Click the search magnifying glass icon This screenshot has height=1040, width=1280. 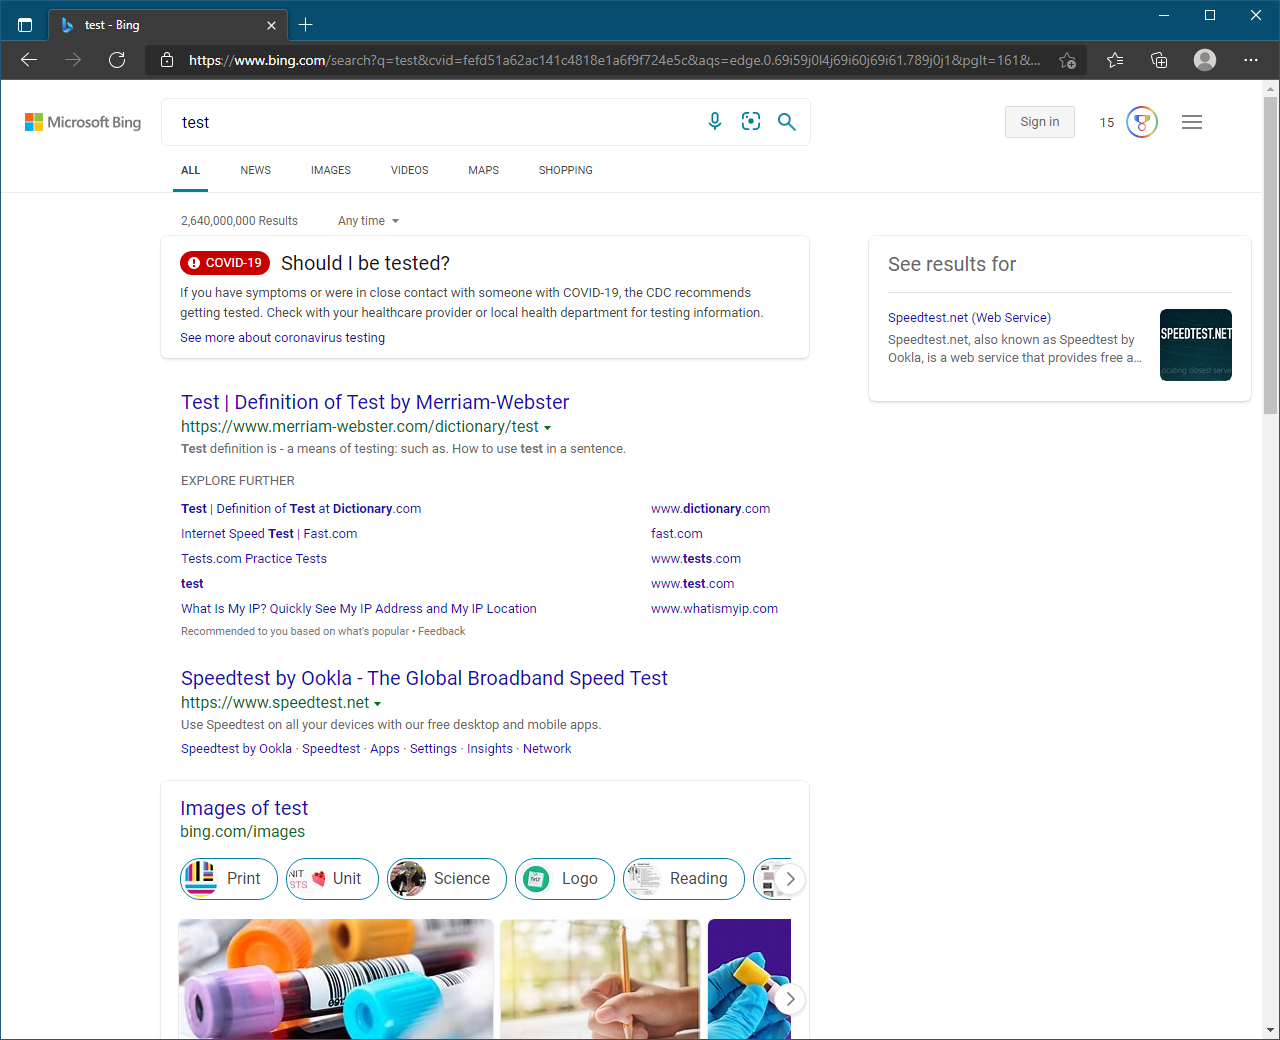click(x=786, y=121)
